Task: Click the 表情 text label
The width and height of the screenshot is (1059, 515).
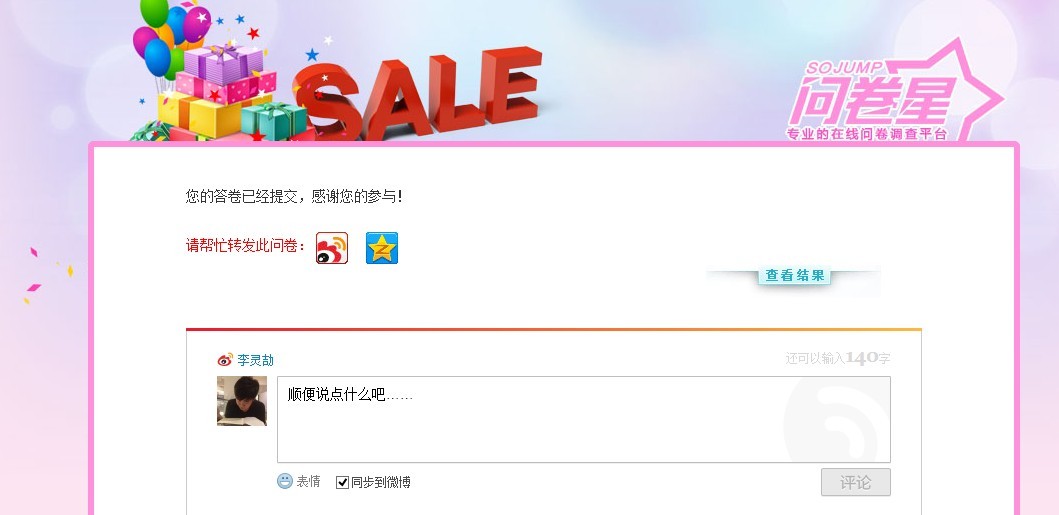Action: point(309,481)
